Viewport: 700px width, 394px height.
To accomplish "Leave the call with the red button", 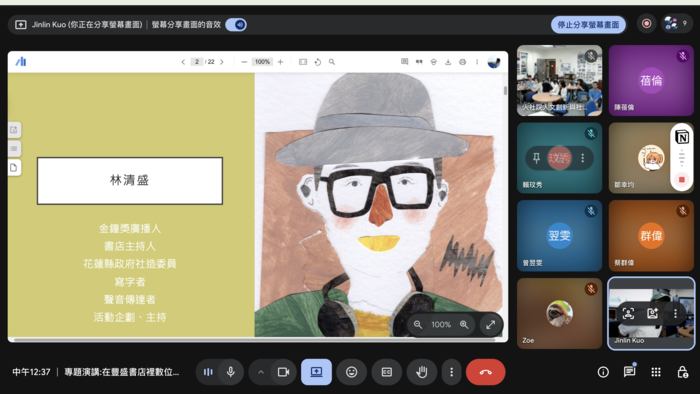I will click(486, 372).
